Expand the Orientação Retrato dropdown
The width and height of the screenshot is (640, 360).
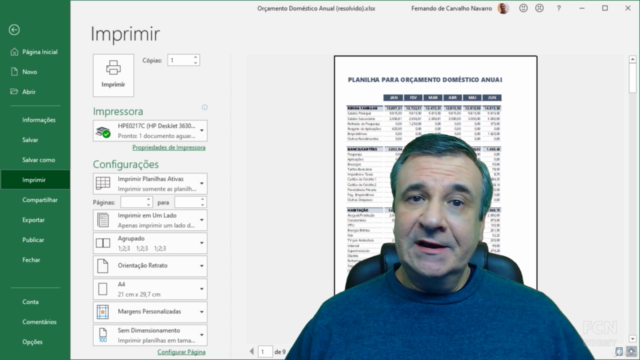click(x=150, y=266)
